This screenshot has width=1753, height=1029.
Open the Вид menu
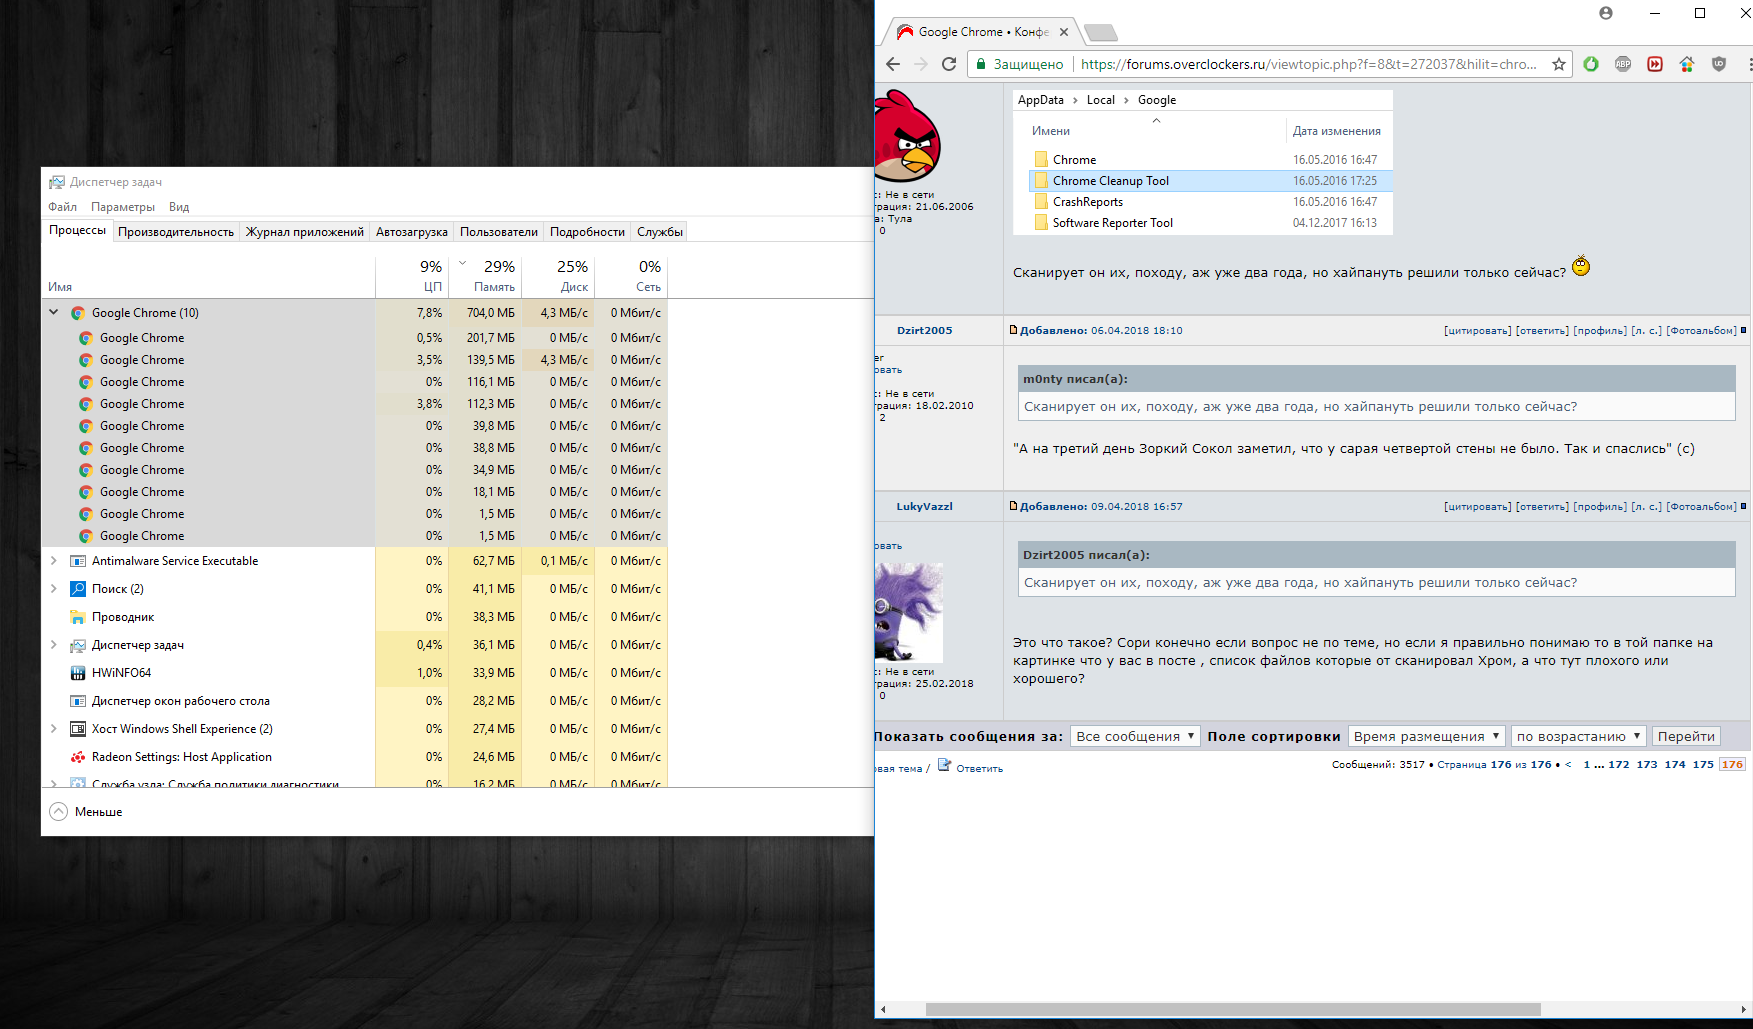click(x=179, y=207)
